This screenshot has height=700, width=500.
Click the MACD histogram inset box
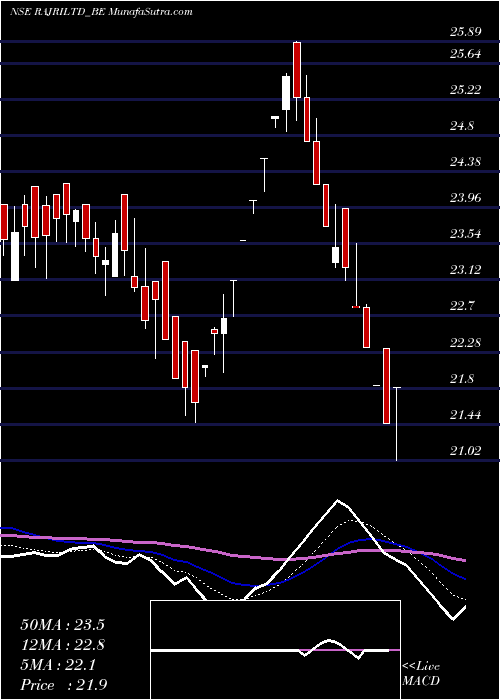[275, 650]
